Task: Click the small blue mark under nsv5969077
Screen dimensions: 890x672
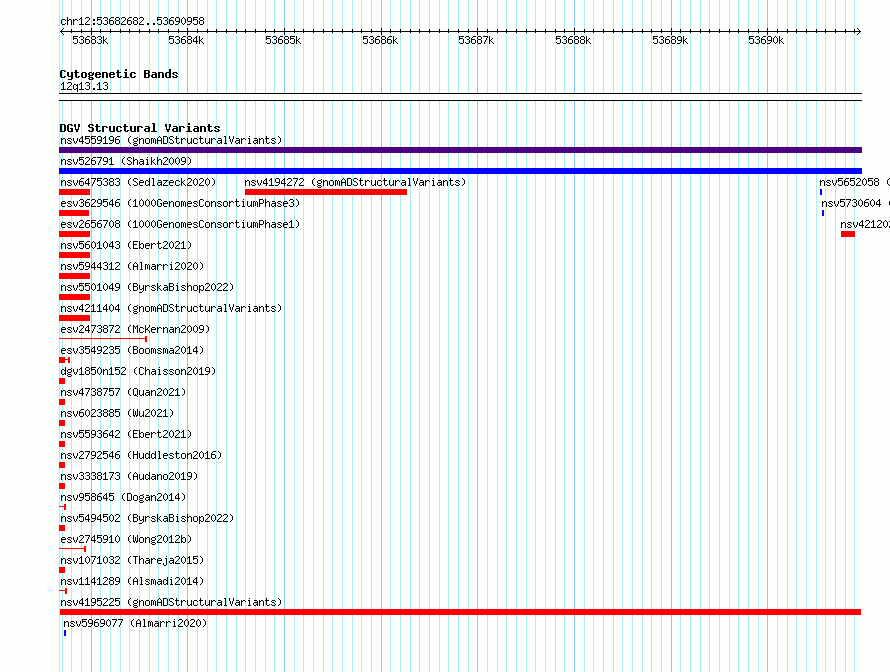Action: (x=65, y=633)
